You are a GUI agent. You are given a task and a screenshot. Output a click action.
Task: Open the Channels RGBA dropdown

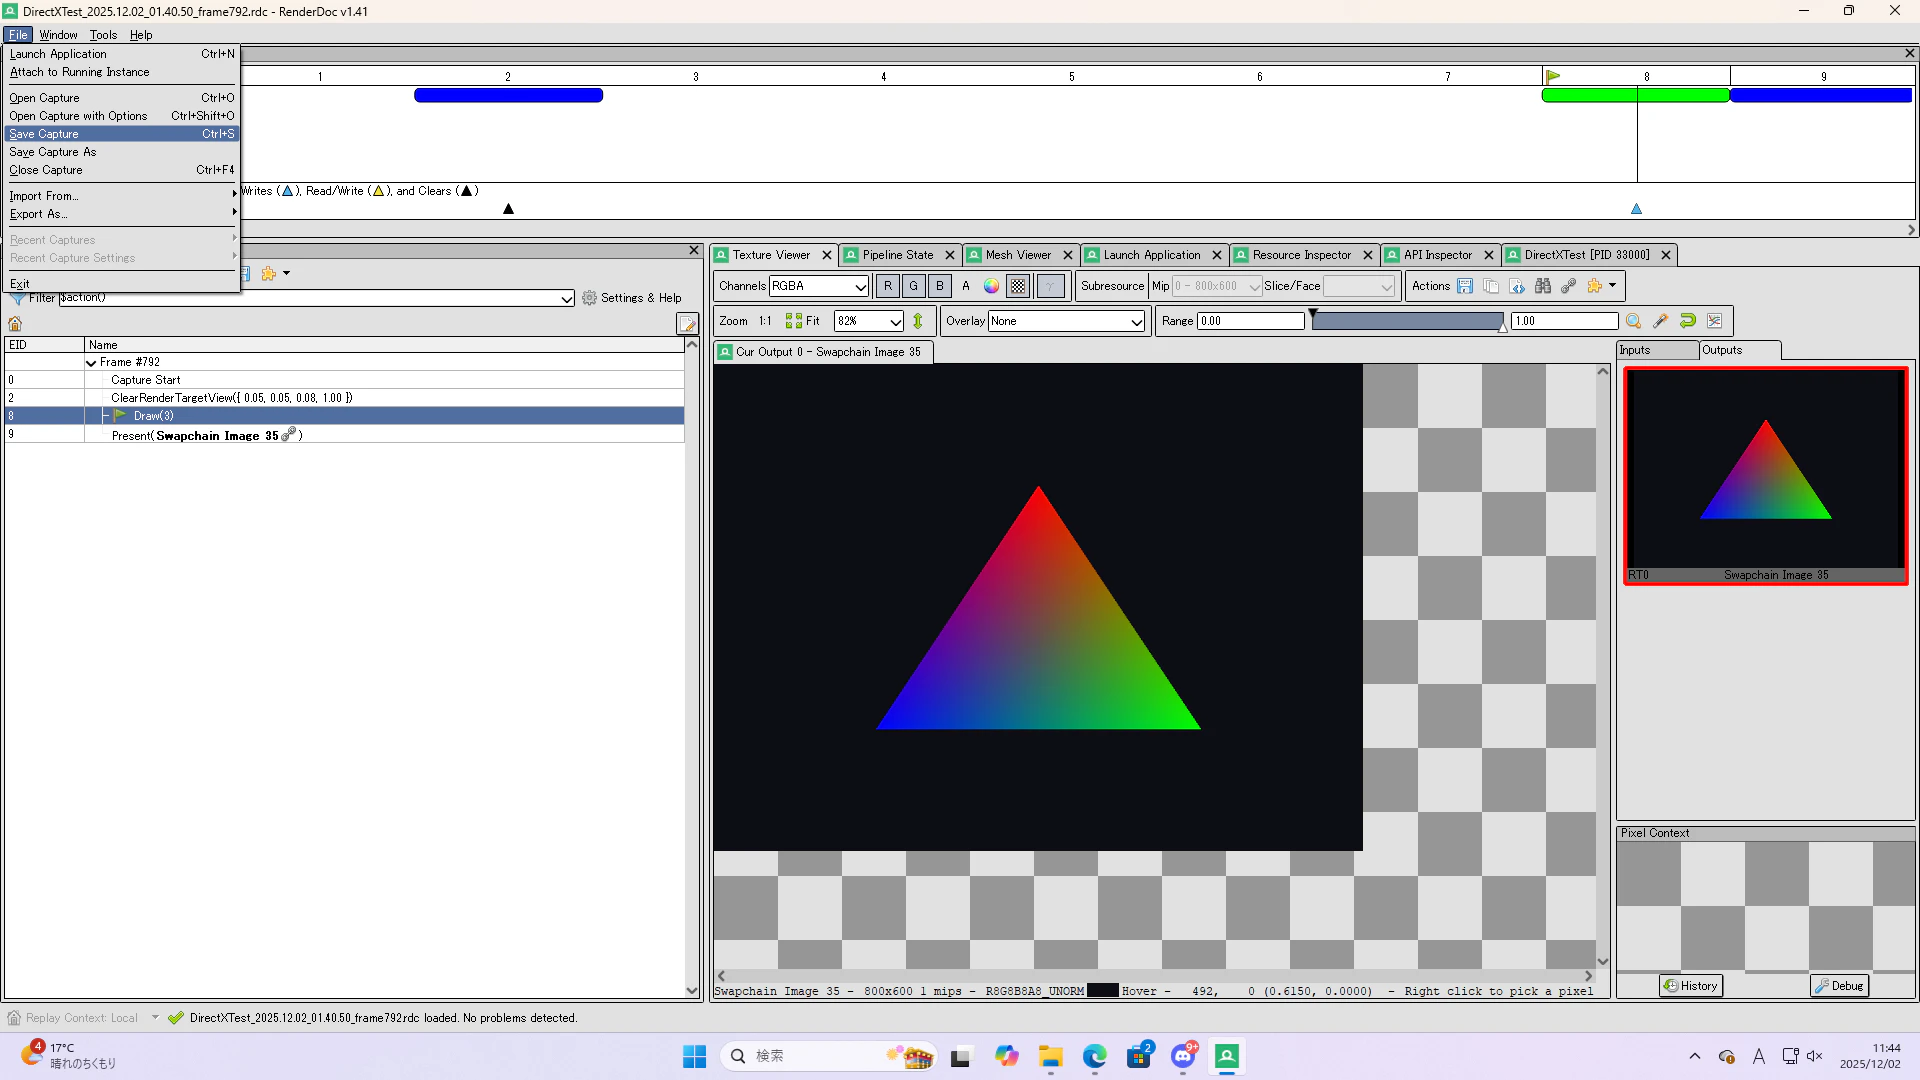(819, 286)
